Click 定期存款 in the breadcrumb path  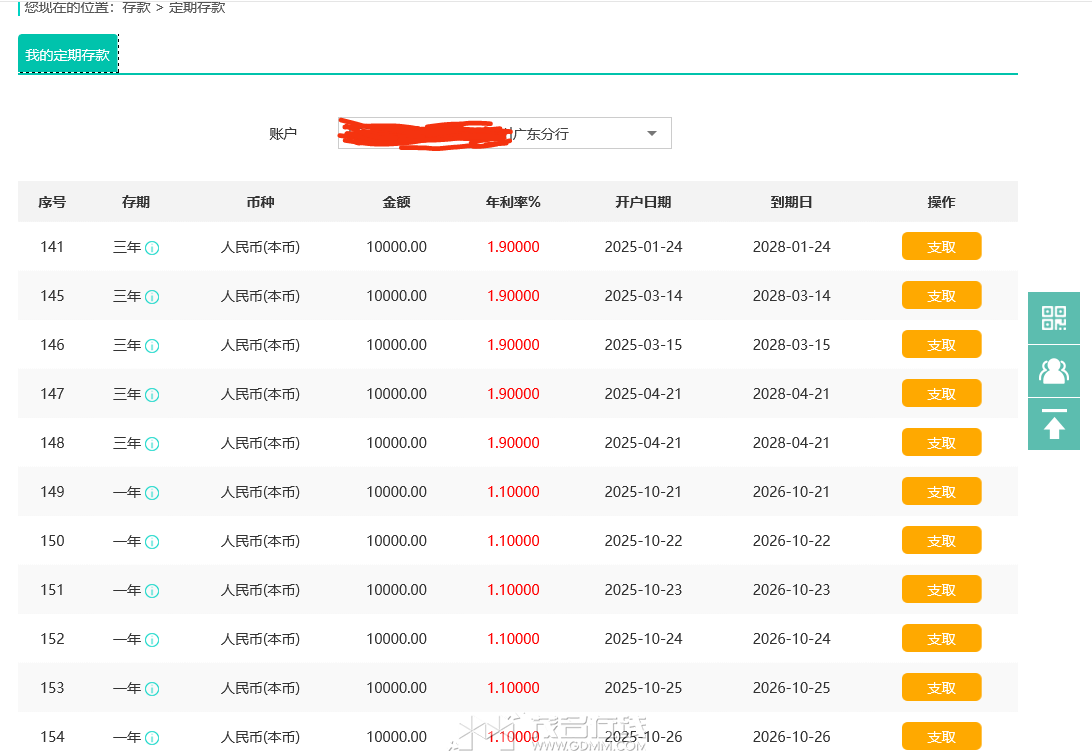(x=197, y=8)
